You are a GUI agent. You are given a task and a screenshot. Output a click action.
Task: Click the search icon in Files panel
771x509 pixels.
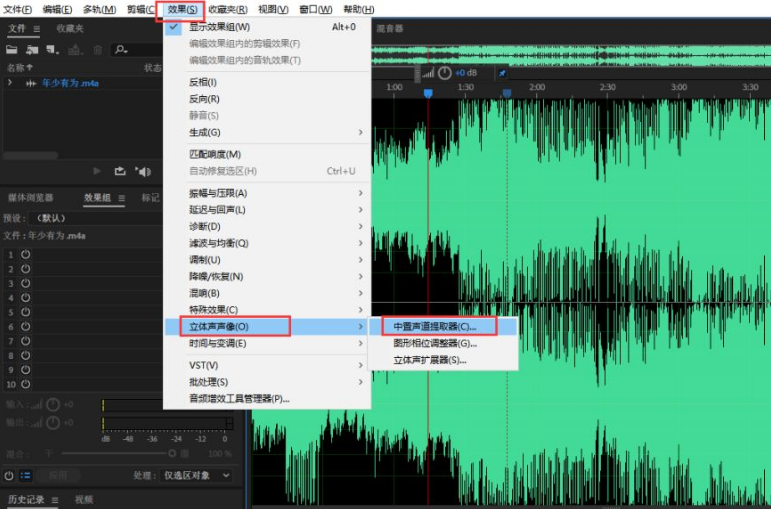121,49
